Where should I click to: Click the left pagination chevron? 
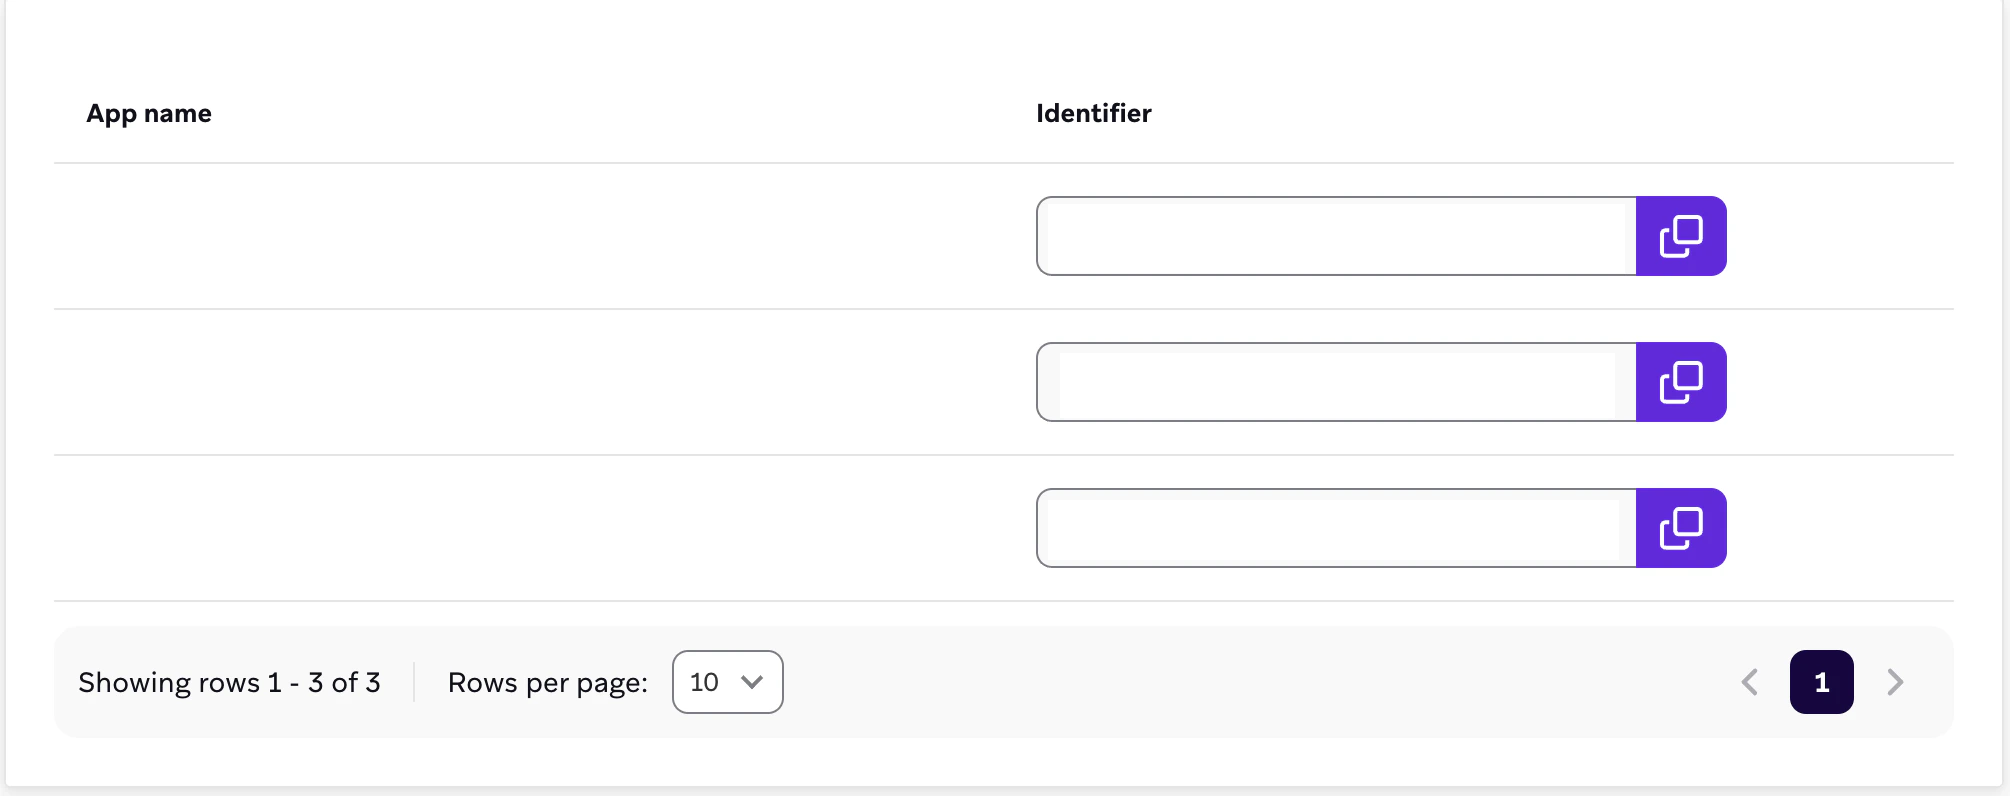pos(1749,682)
